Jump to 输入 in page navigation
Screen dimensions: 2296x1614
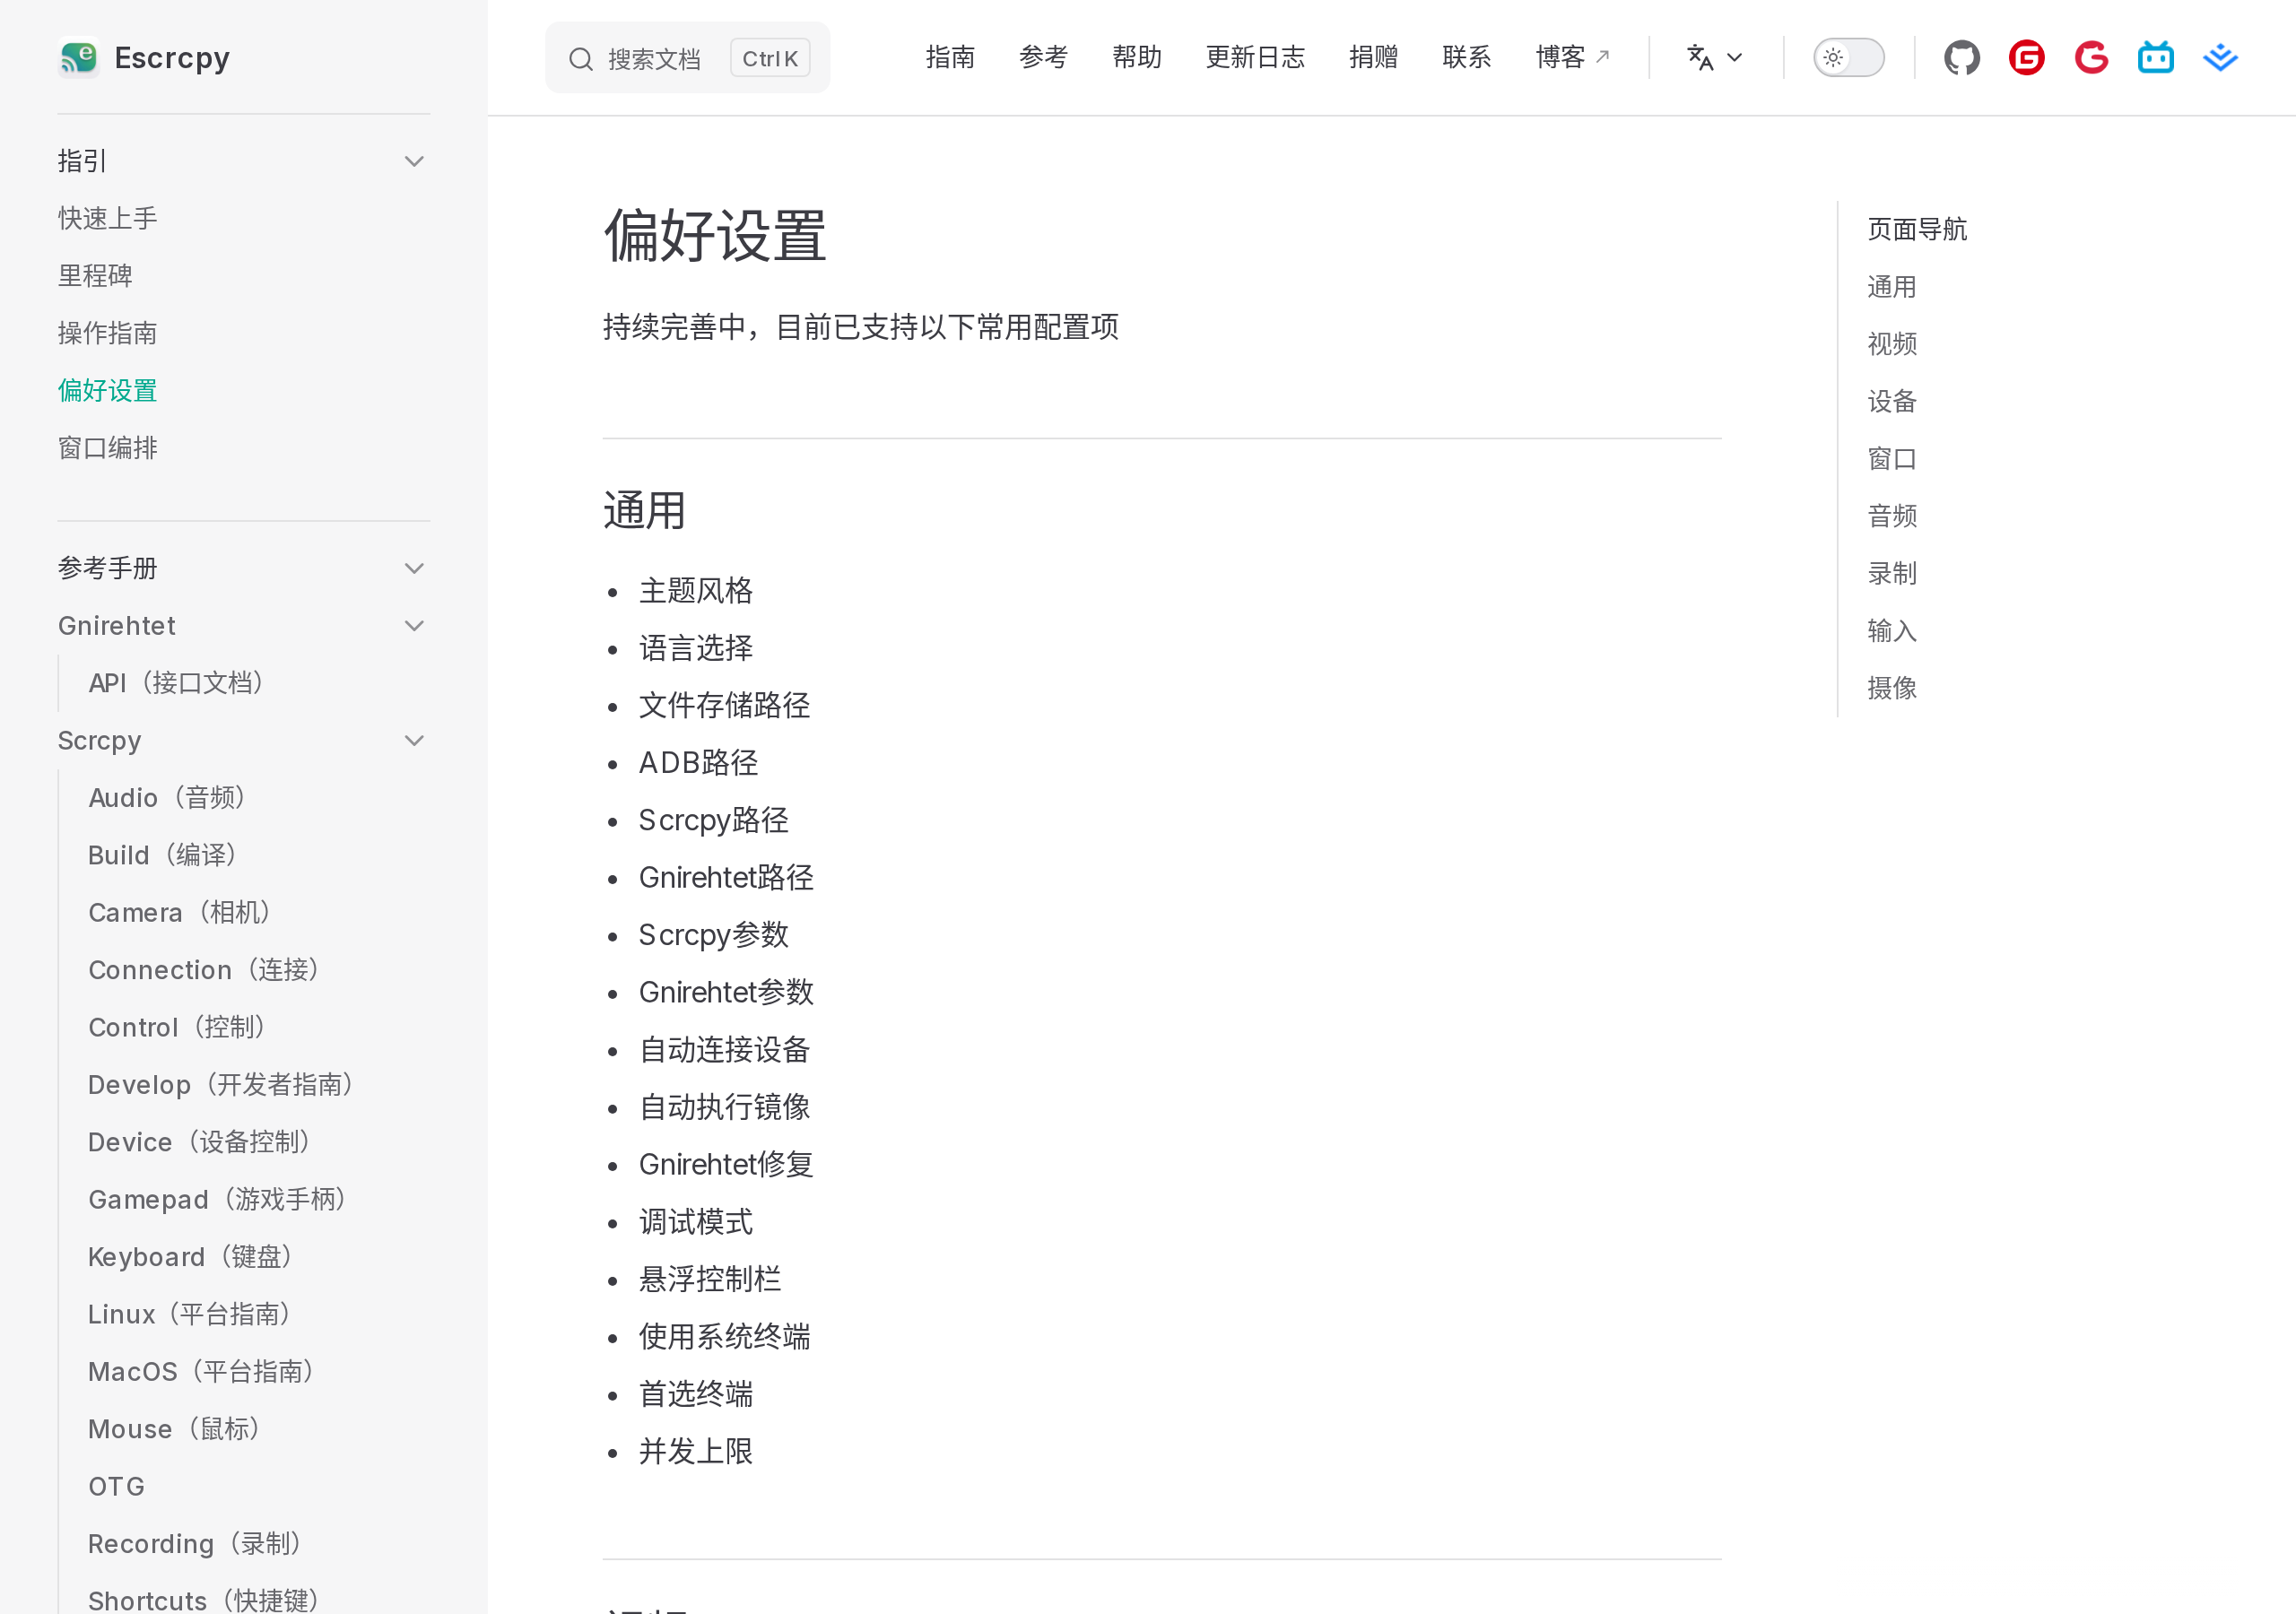[1891, 631]
